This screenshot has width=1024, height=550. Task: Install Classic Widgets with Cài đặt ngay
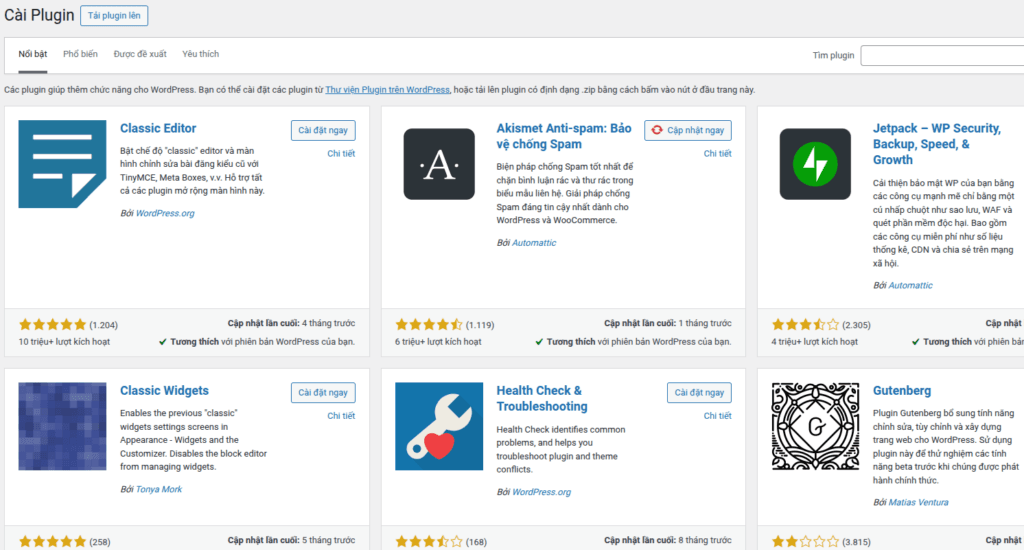pyautogui.click(x=323, y=393)
